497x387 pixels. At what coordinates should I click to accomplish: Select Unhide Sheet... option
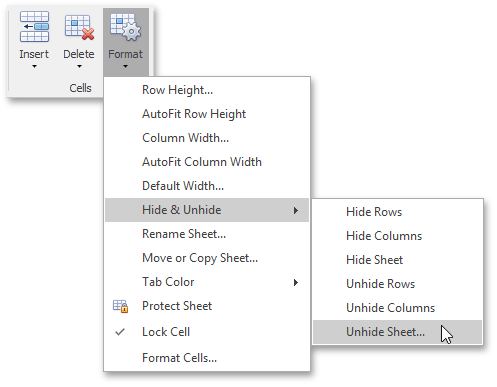tap(397, 332)
